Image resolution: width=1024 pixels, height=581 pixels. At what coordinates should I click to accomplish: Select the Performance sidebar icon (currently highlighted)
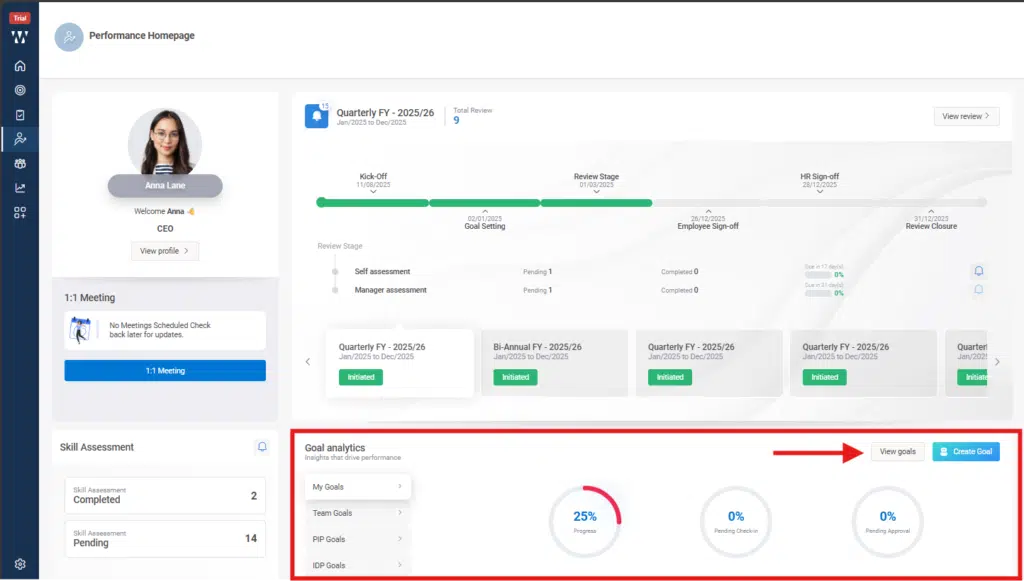coord(20,139)
